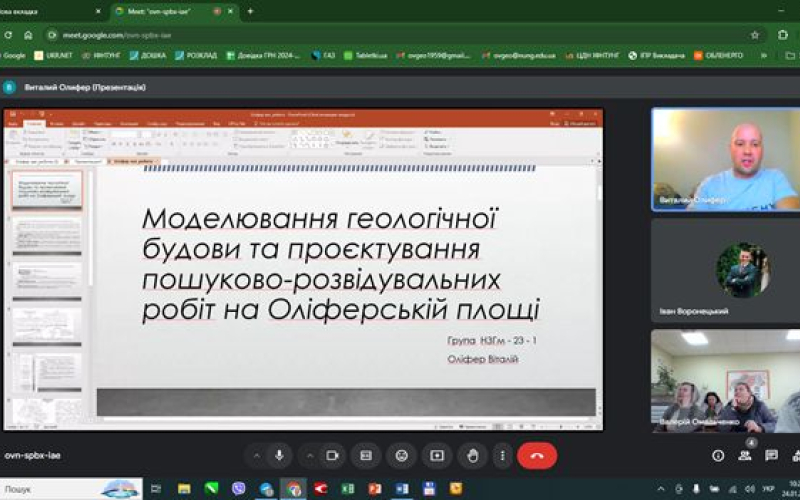This screenshot has height=500, width=800.
Task: Open ЦДН ІФНТУНГ bookmark
Action: (x=592, y=56)
